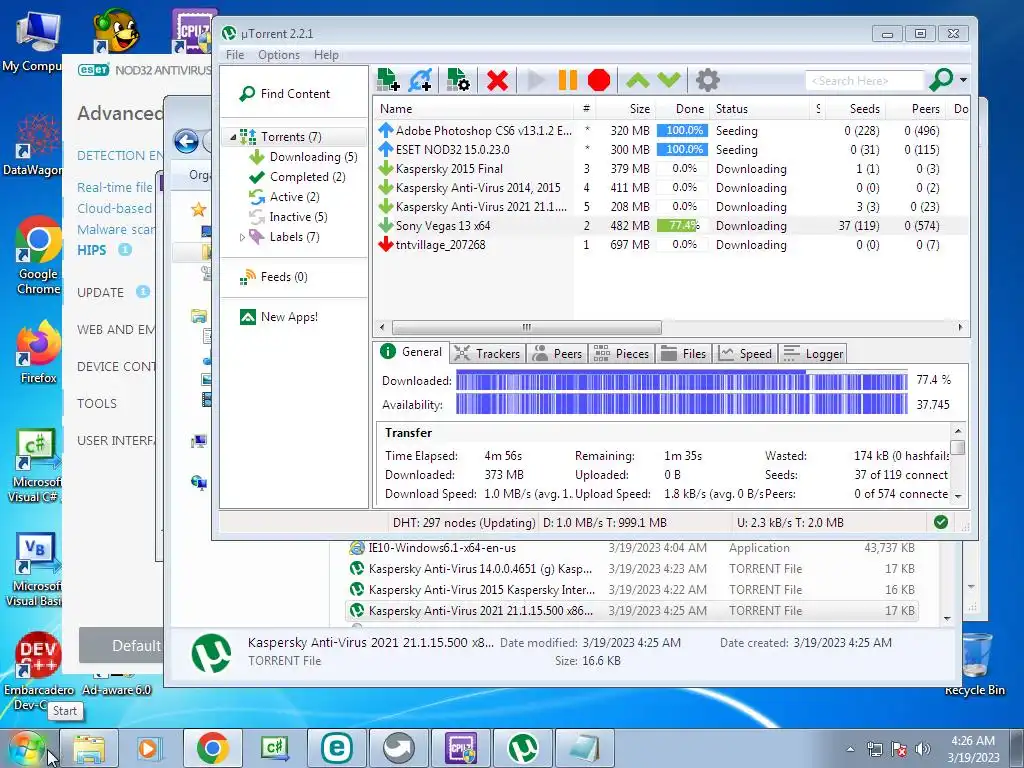The image size is (1024, 768).
Task: Click the Start torrent play icon
Action: 536,80
